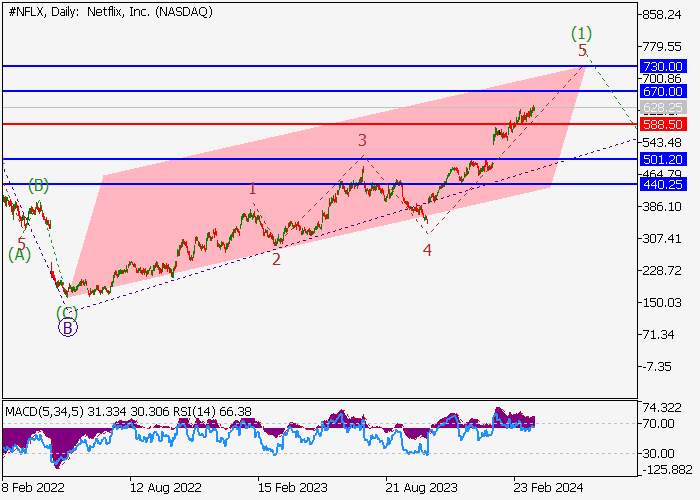Image resolution: width=700 pixels, height=500 pixels.
Task: Click the '21 Aug 2023' date axis label
Action: coord(421,487)
